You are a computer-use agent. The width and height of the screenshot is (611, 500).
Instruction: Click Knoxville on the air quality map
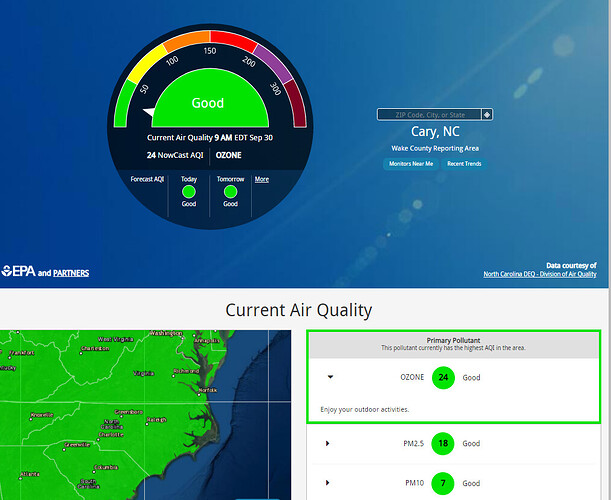click(x=41, y=415)
